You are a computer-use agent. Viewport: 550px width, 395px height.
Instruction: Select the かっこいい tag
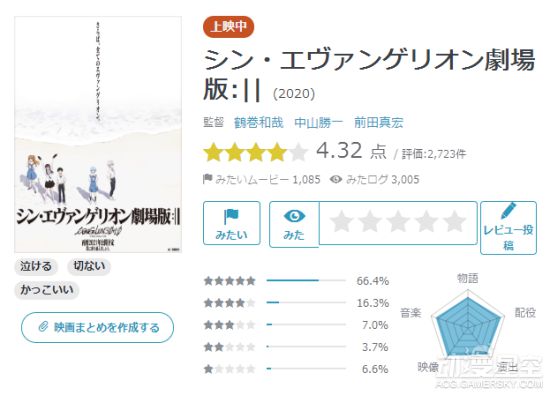point(47,290)
